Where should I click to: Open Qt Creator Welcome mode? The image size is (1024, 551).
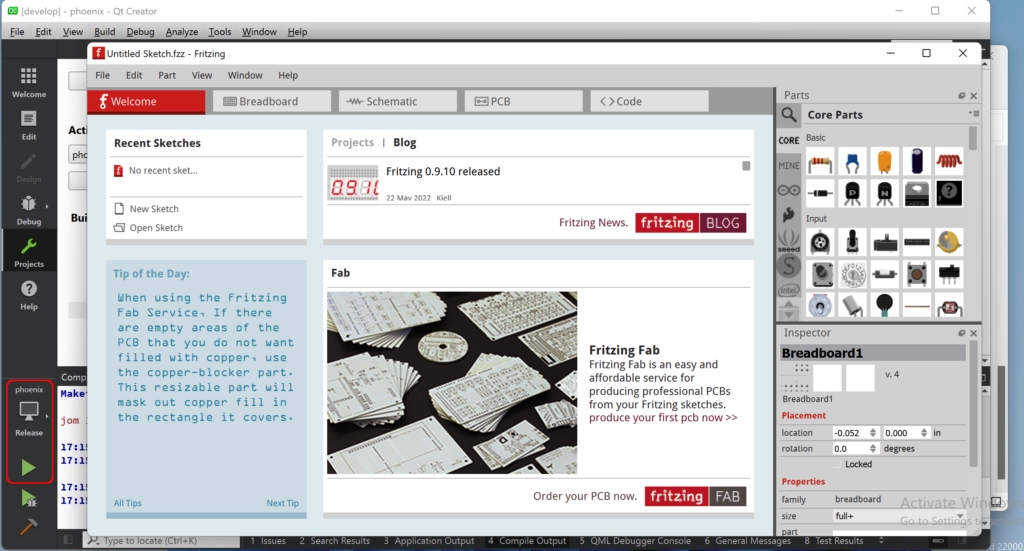(29, 82)
